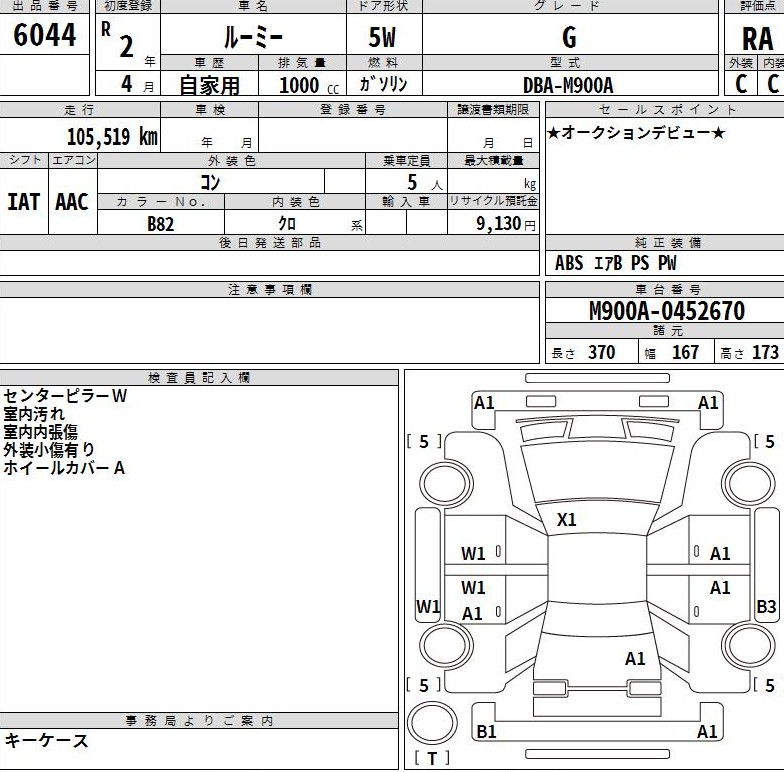Click the lot number 6044

pyautogui.click(x=44, y=34)
